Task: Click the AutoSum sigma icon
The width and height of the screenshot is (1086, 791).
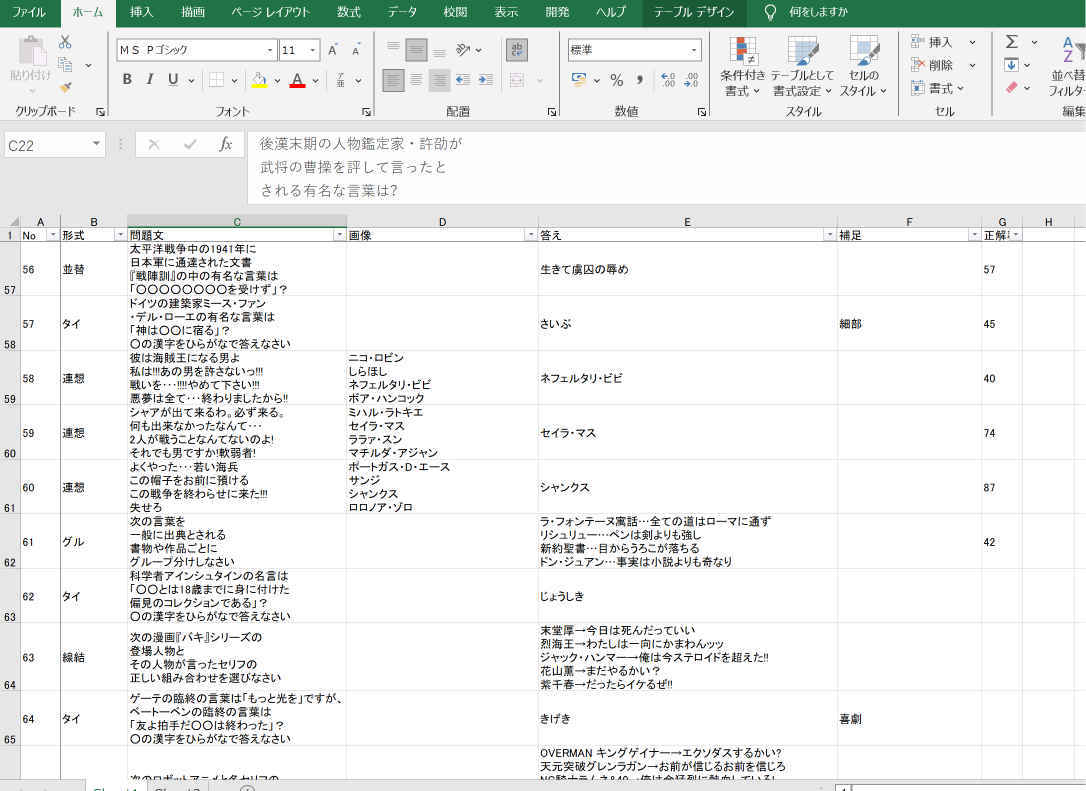Action: tap(1012, 42)
